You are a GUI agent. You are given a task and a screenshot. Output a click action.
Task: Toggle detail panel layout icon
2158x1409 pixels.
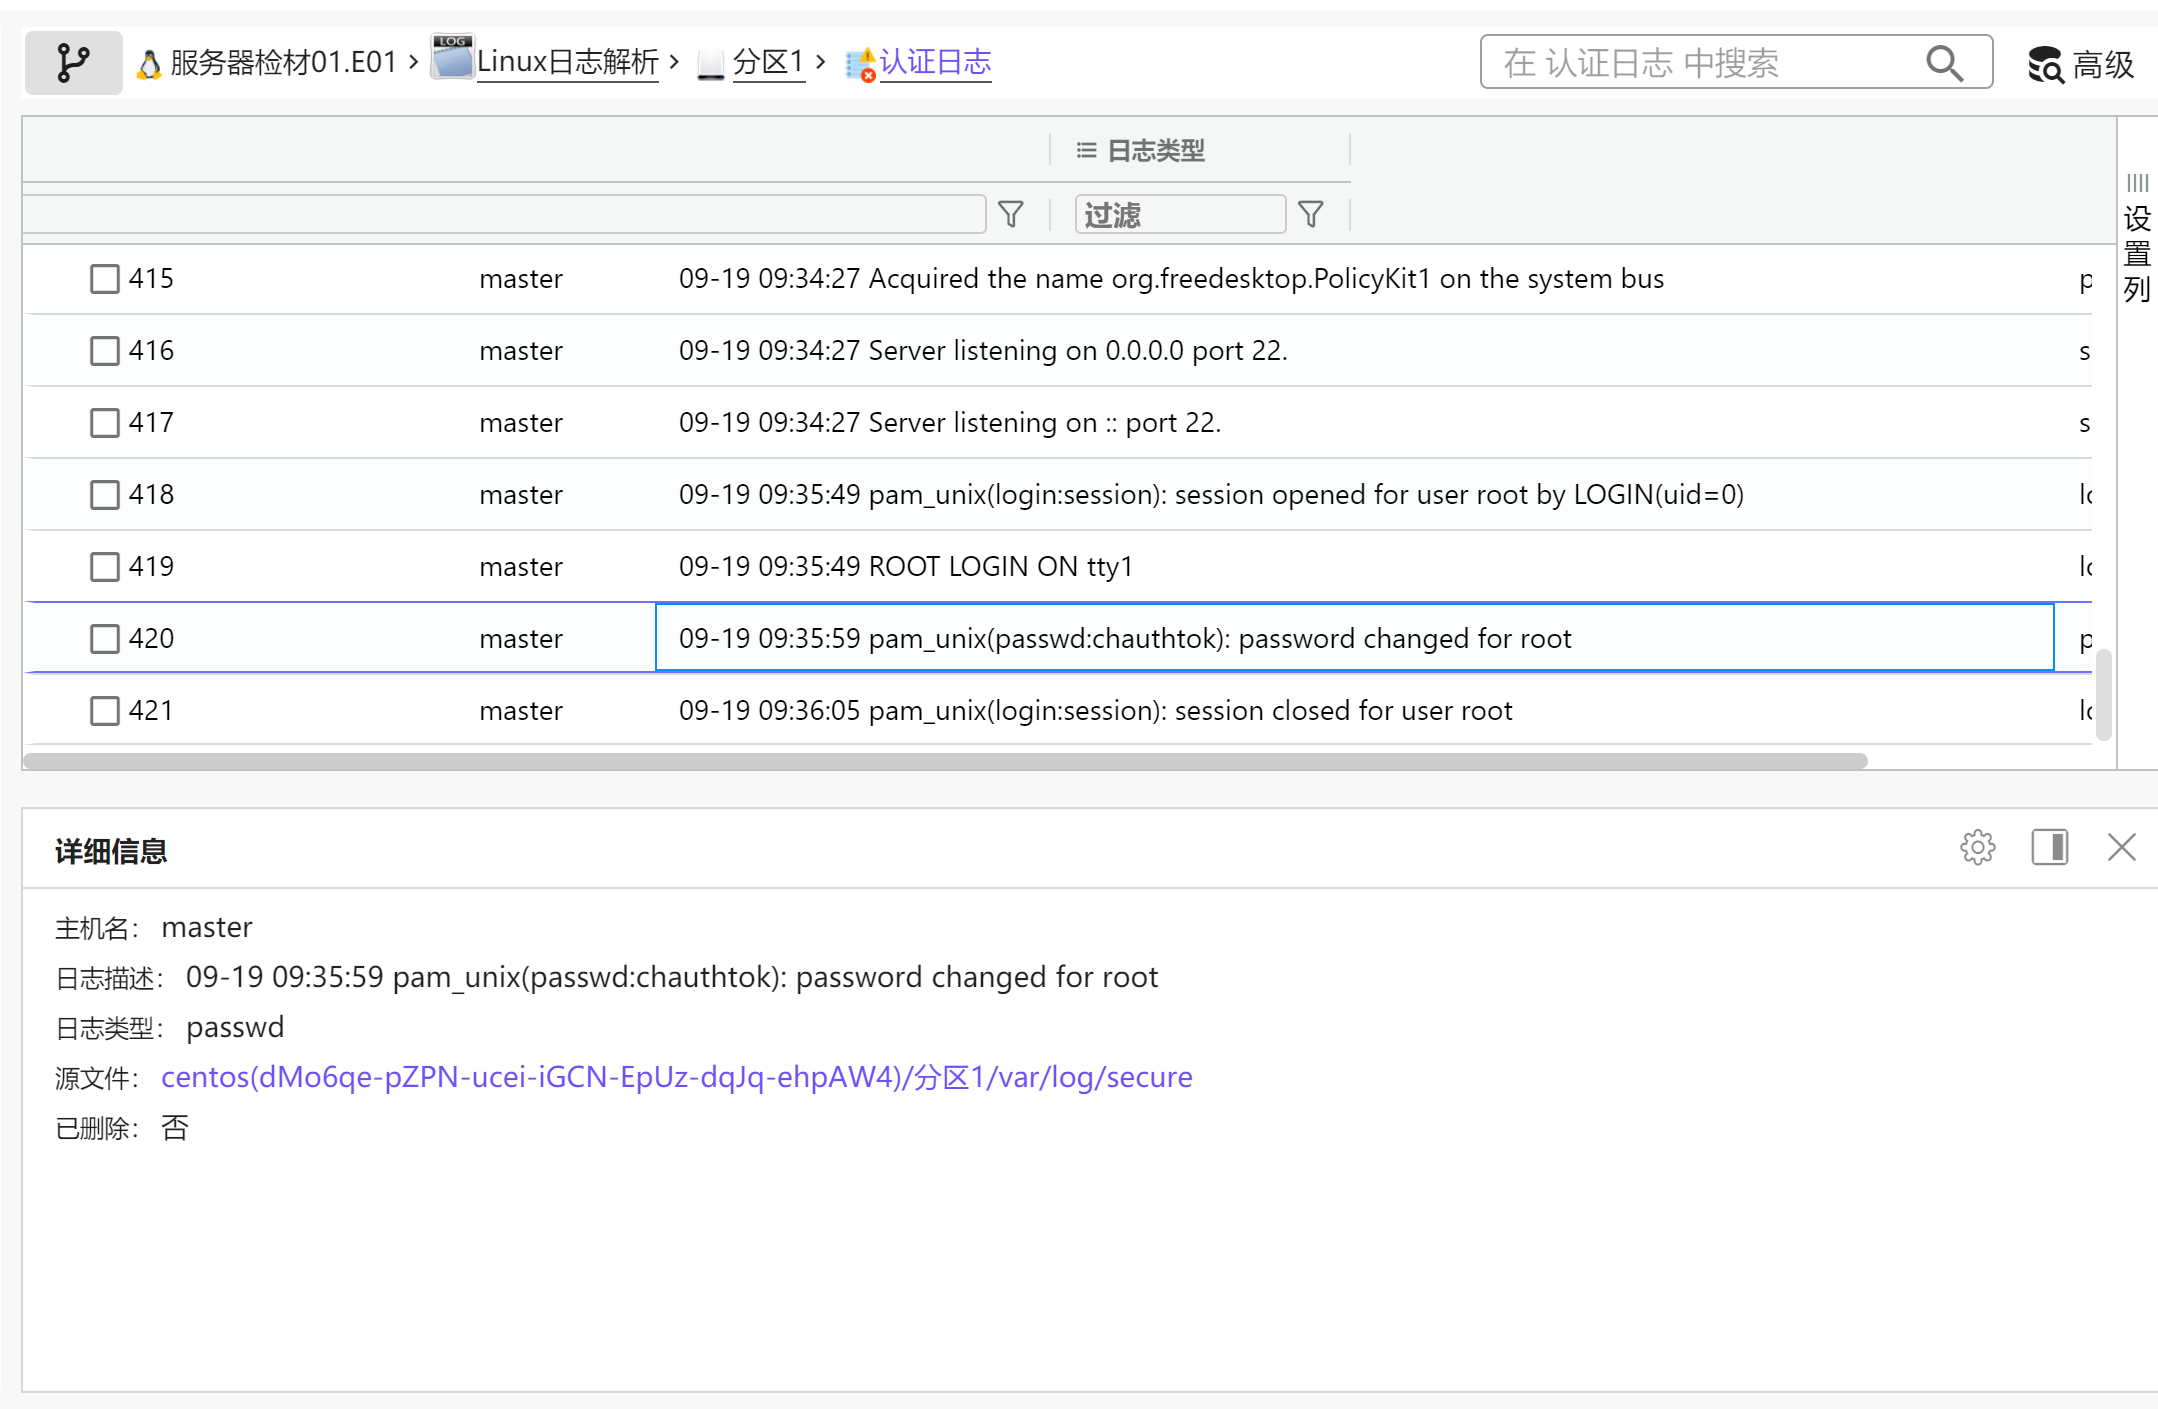click(2049, 848)
